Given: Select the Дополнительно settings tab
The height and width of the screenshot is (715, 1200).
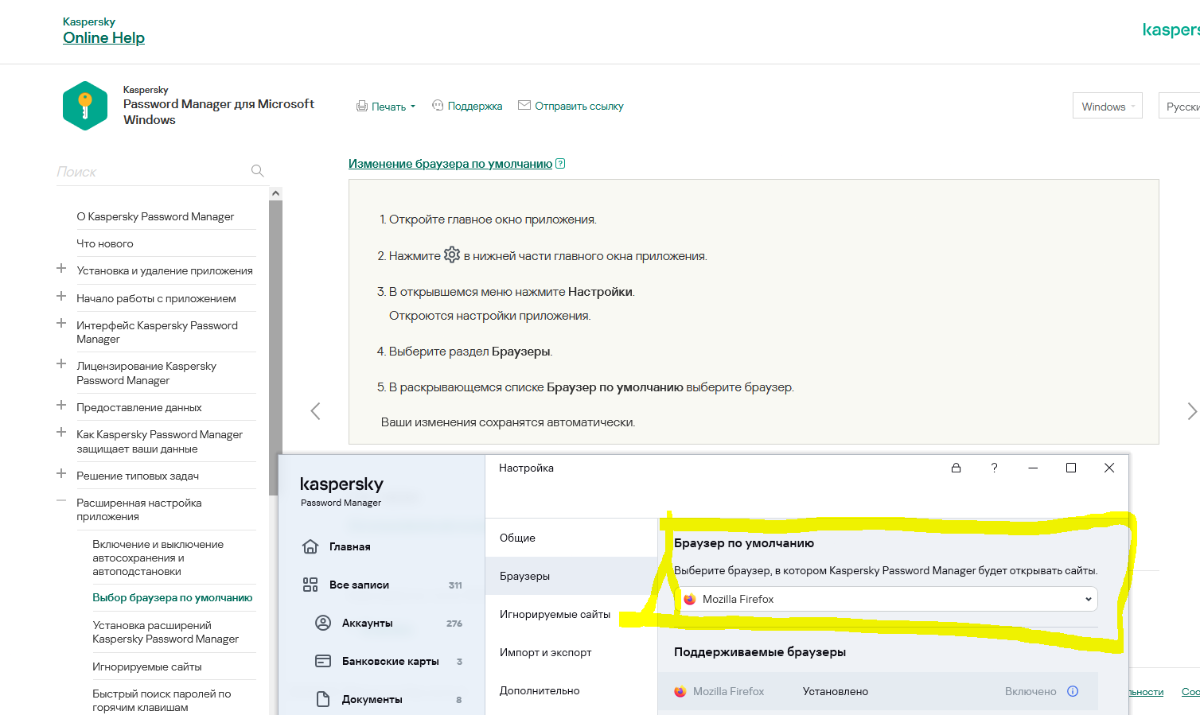Looking at the screenshot, I should click(571, 690).
